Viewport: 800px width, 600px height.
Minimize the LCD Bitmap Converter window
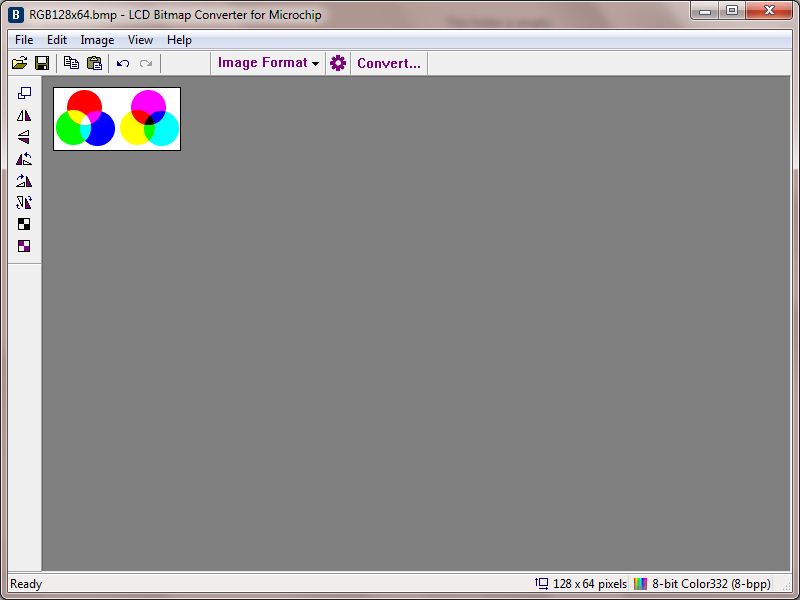pyautogui.click(x=705, y=11)
